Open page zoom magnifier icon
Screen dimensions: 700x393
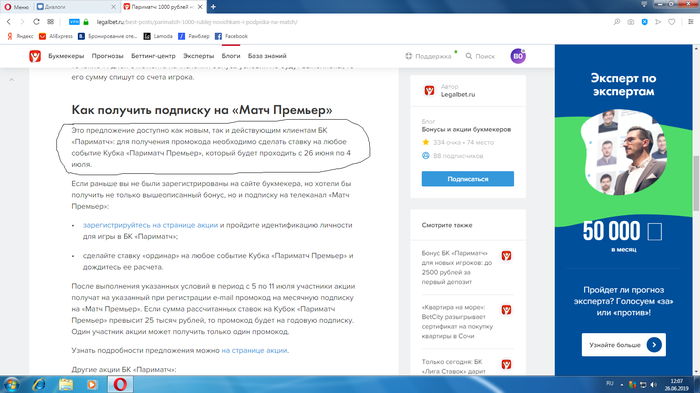617,22
